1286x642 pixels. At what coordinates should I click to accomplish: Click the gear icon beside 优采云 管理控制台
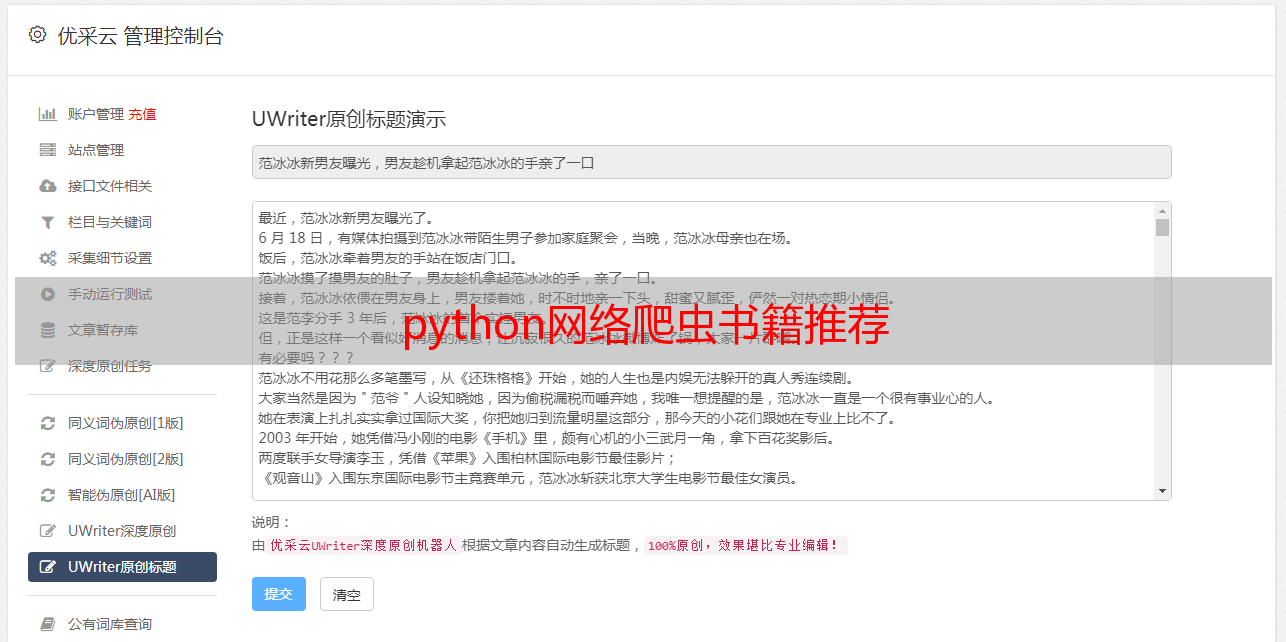click(38, 35)
